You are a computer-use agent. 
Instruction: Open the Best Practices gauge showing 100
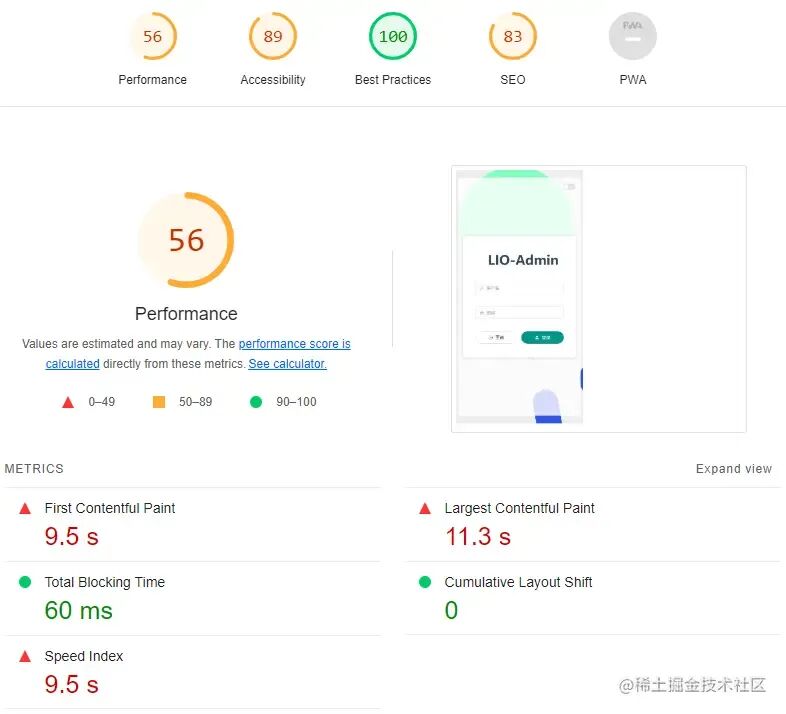pos(392,36)
